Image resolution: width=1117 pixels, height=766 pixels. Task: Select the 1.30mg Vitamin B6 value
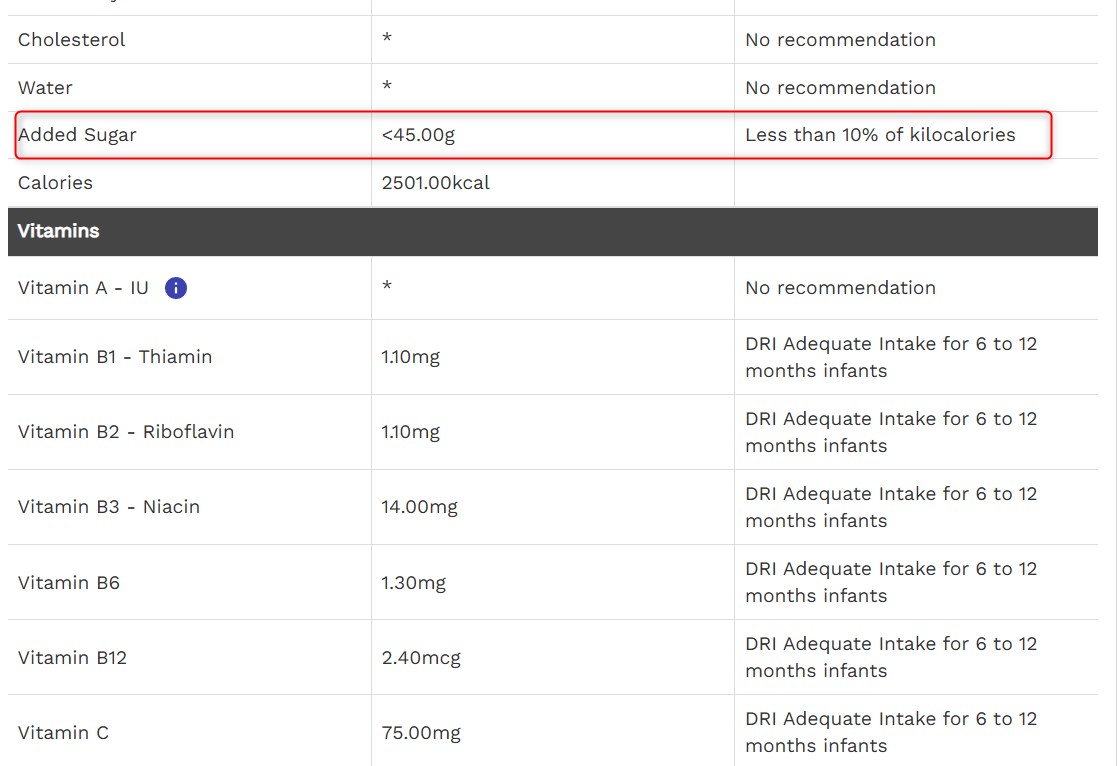(x=413, y=582)
